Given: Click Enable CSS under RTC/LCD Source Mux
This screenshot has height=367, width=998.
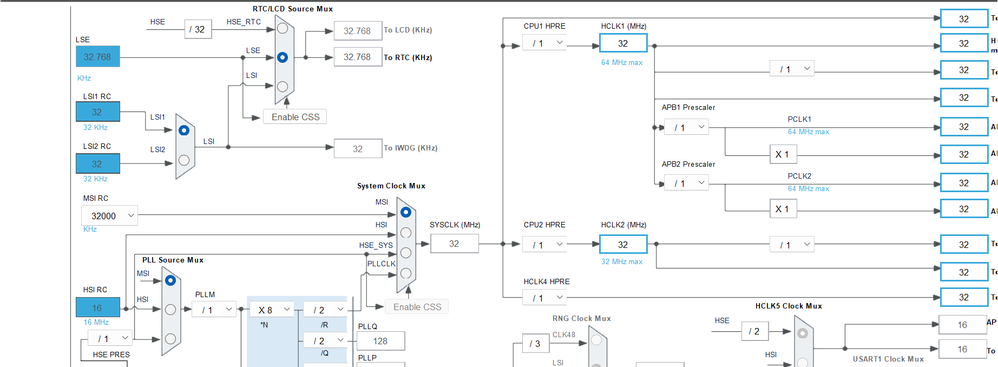Looking at the screenshot, I should click(295, 116).
